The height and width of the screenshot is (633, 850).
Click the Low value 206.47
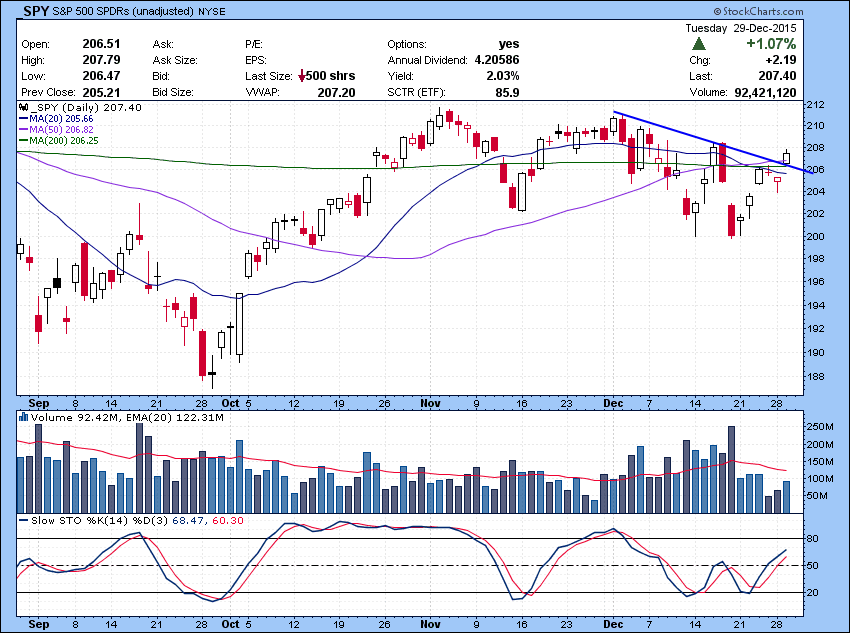(x=101, y=76)
